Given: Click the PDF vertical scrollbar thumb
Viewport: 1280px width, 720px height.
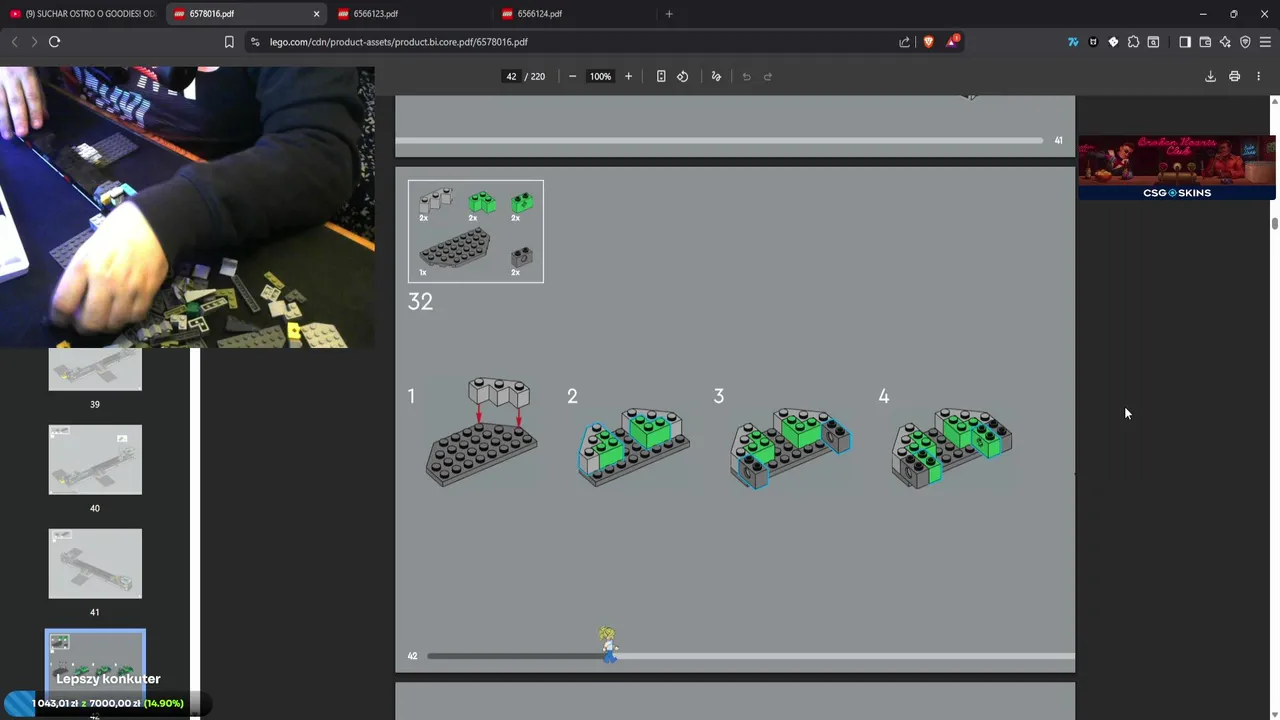Looking at the screenshot, I should click(x=1275, y=223).
